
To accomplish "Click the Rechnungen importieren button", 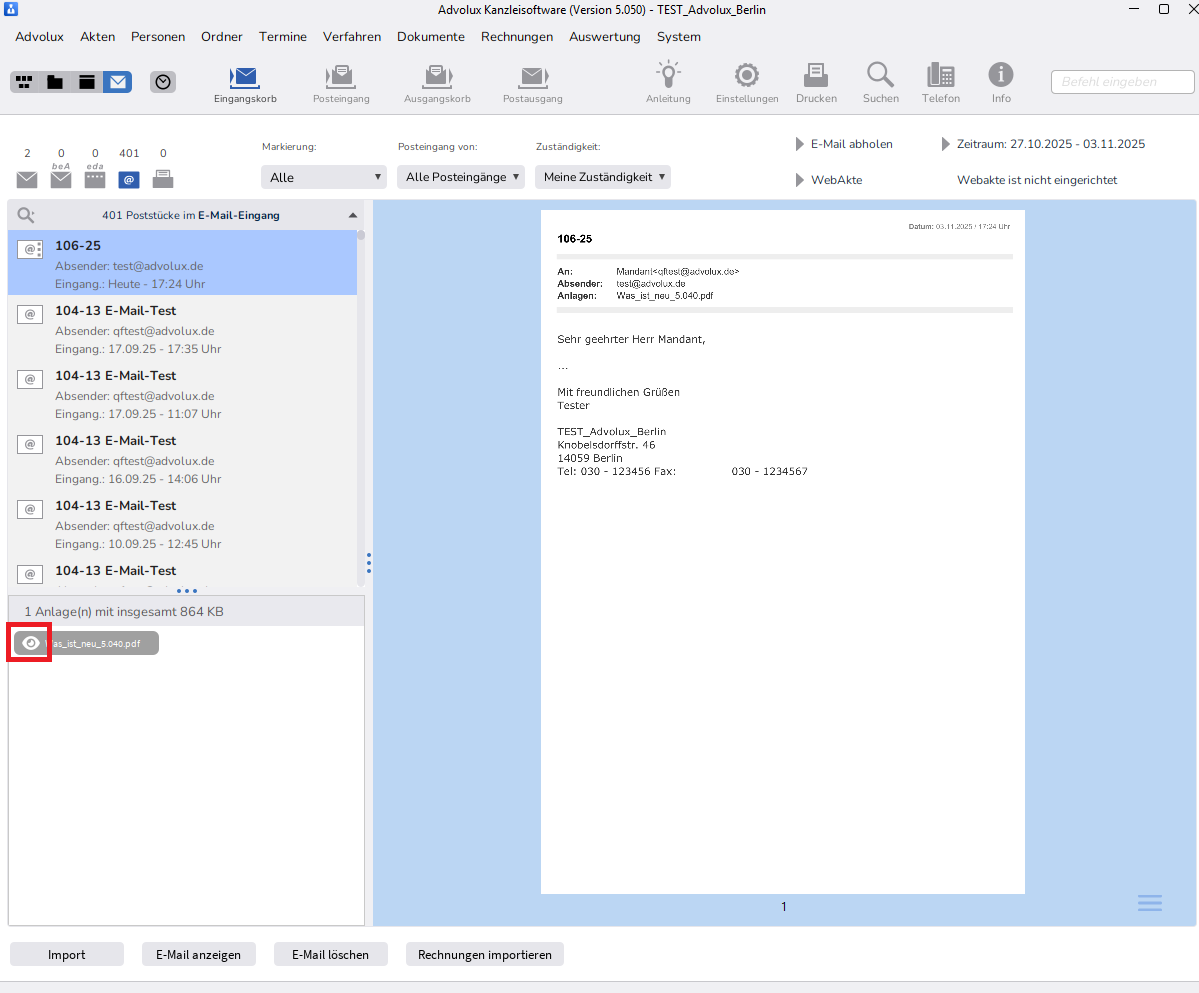I will click(x=484, y=955).
